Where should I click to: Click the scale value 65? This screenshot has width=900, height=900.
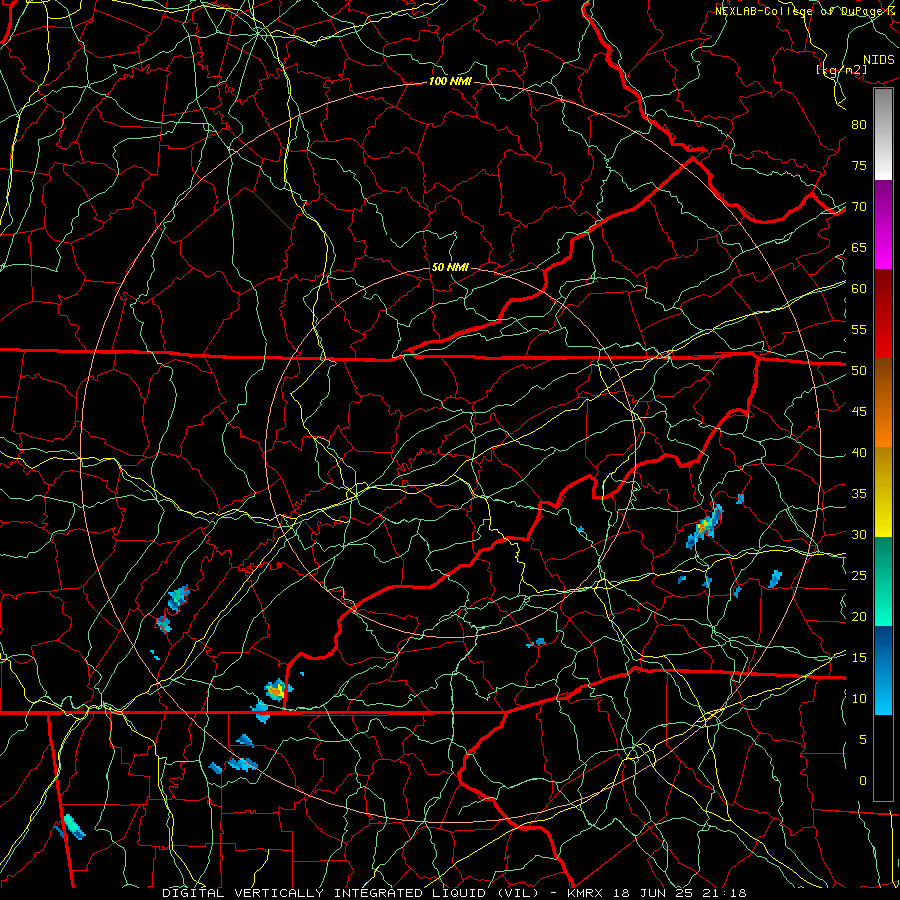coord(859,247)
